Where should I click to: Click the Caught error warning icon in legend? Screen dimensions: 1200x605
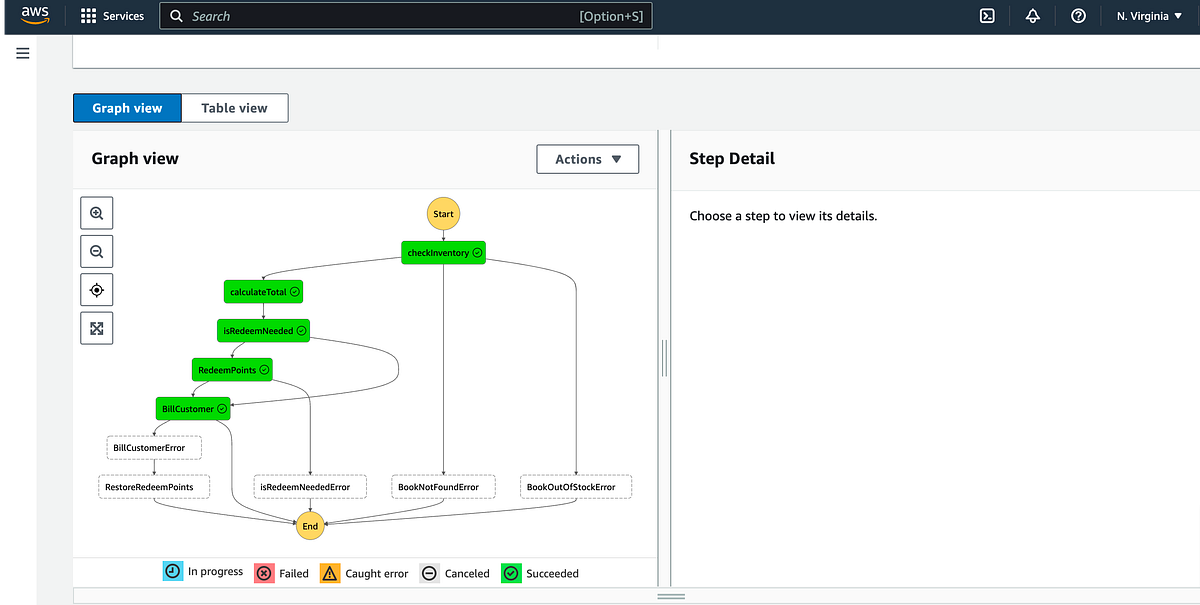coord(329,573)
